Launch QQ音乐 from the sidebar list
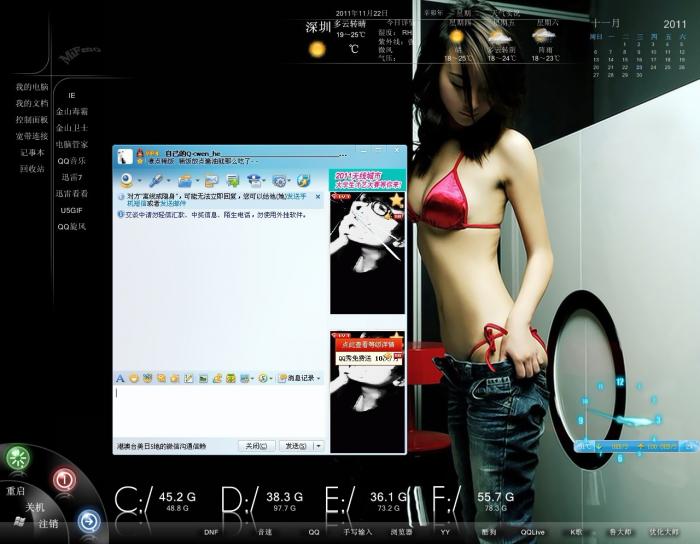The image size is (700, 544). 71,161
